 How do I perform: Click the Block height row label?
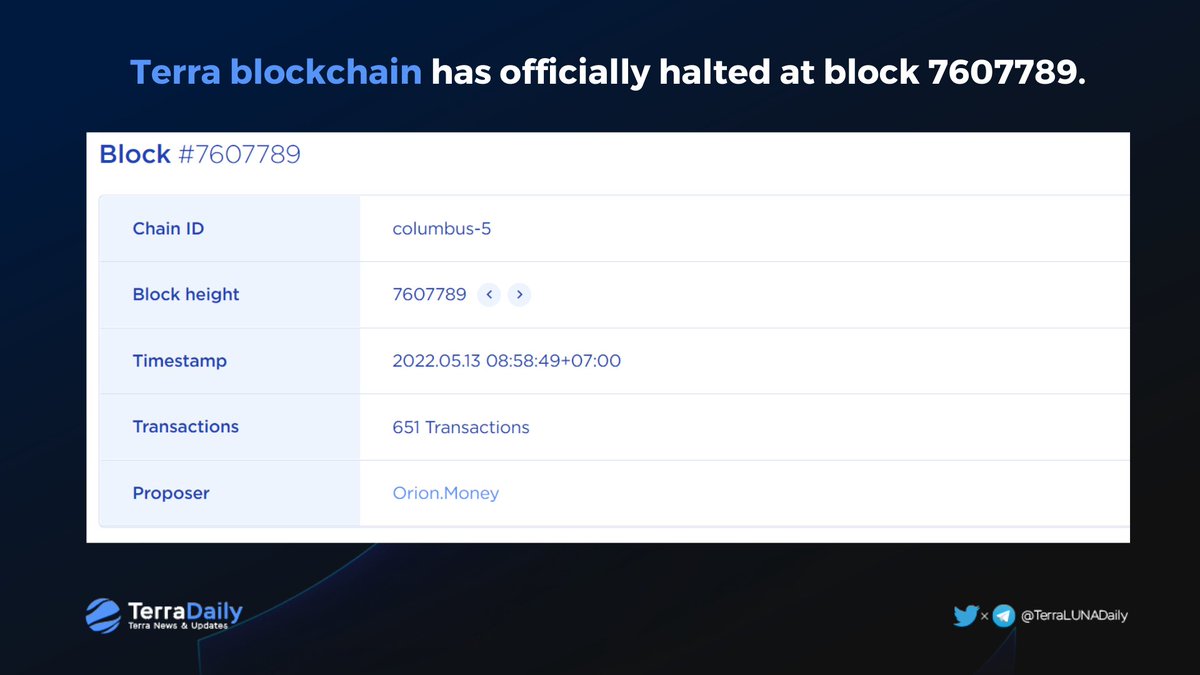[x=186, y=295]
